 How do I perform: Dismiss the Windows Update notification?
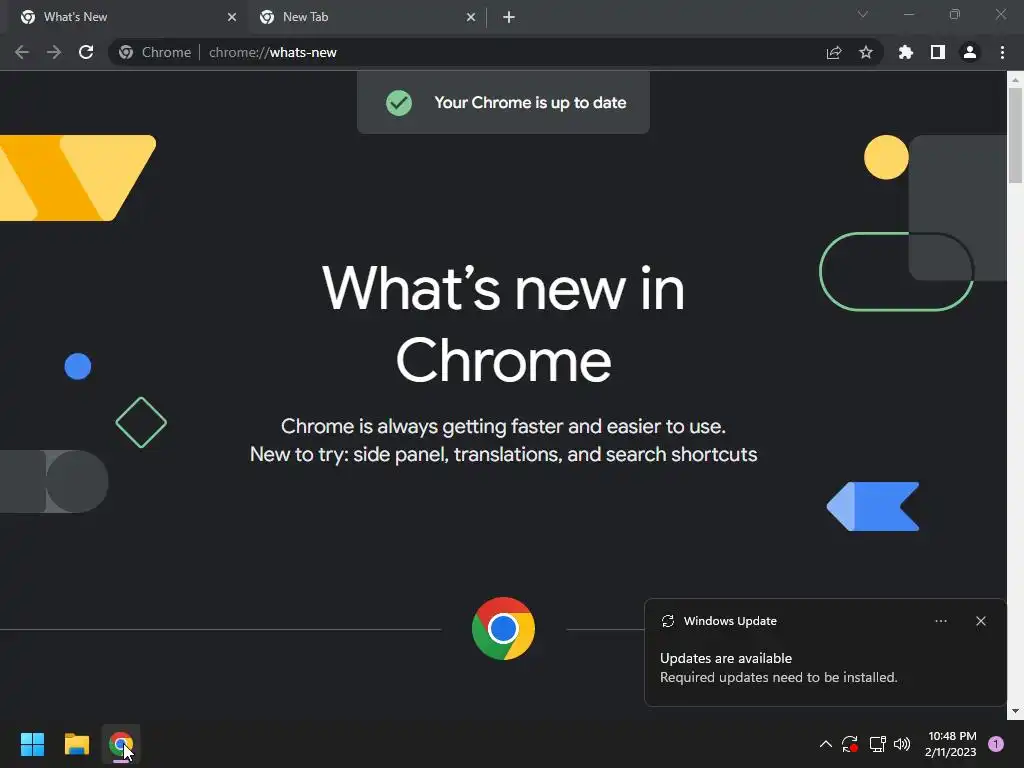click(x=981, y=621)
